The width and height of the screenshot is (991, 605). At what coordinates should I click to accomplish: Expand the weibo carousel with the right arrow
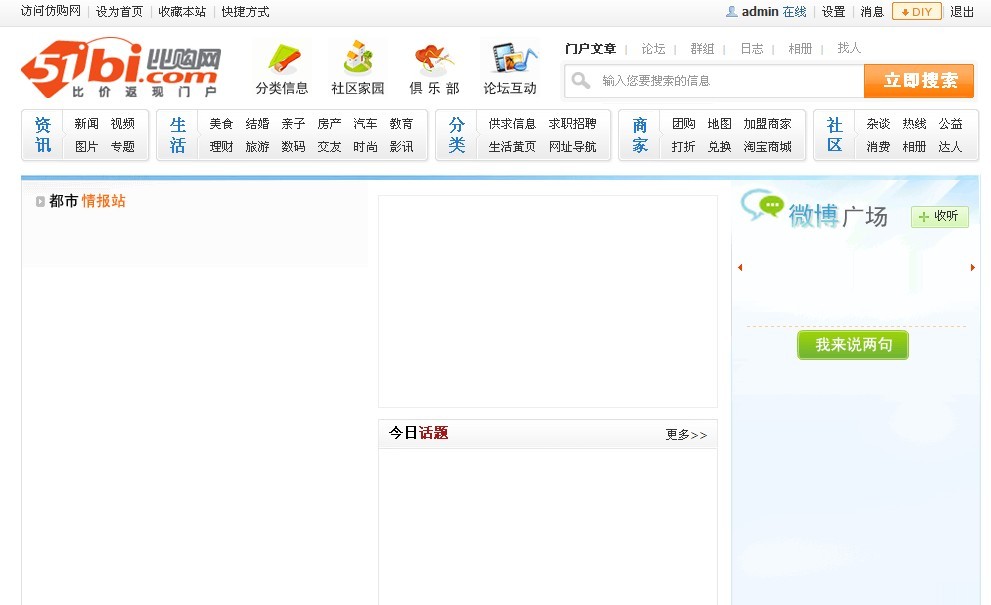click(x=972, y=267)
